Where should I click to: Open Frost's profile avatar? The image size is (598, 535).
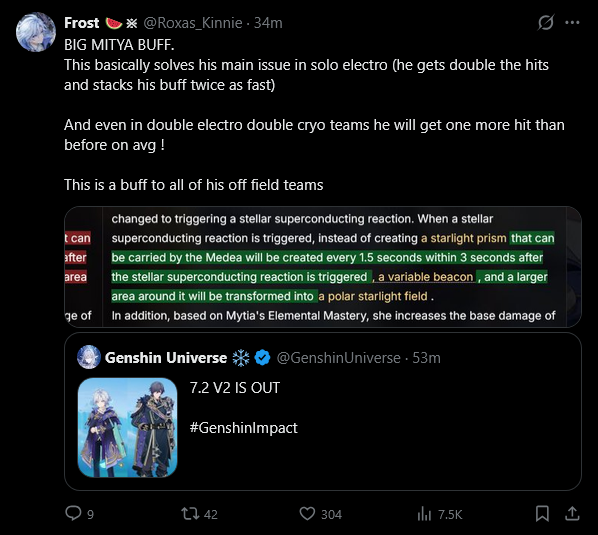pyautogui.click(x=36, y=32)
